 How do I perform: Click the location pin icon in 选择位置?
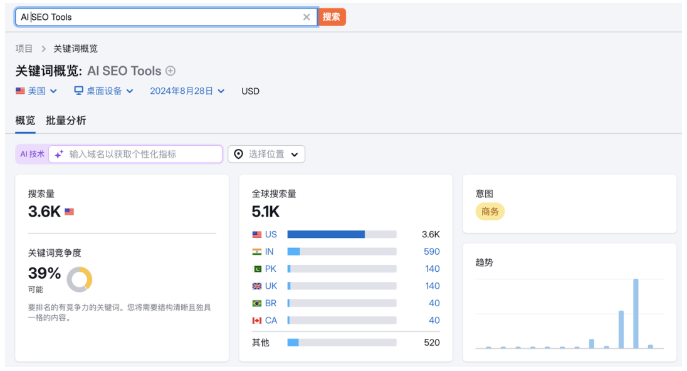(x=238, y=154)
